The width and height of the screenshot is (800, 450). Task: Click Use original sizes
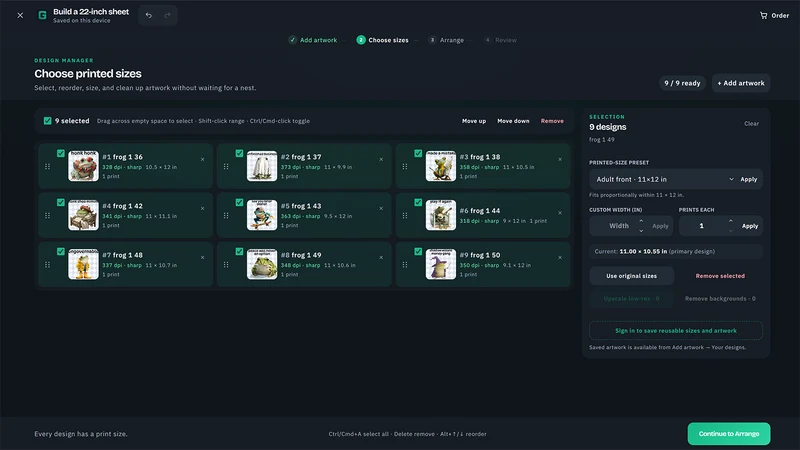pyautogui.click(x=631, y=276)
